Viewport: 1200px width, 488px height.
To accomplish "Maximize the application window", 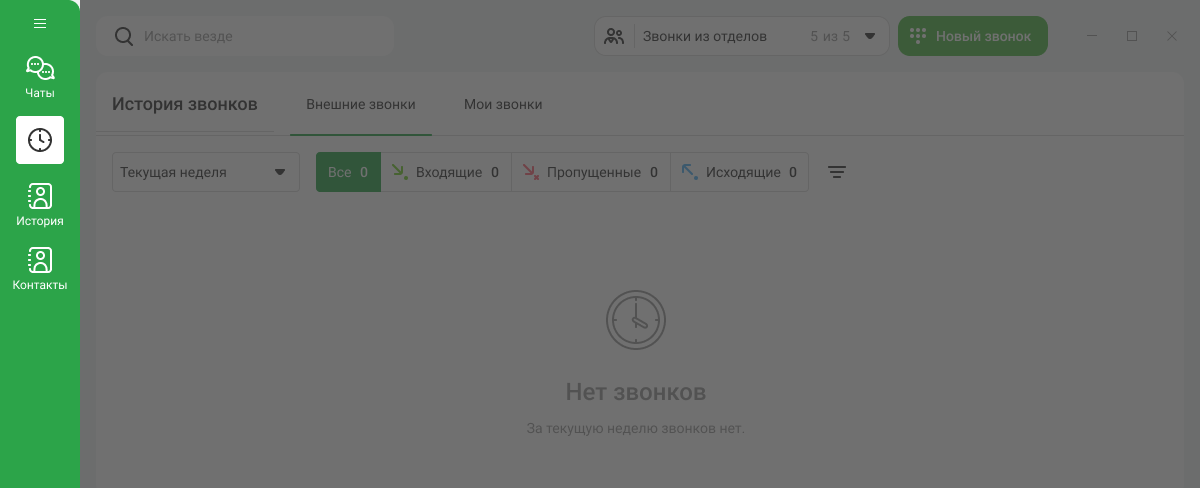I will (1132, 36).
